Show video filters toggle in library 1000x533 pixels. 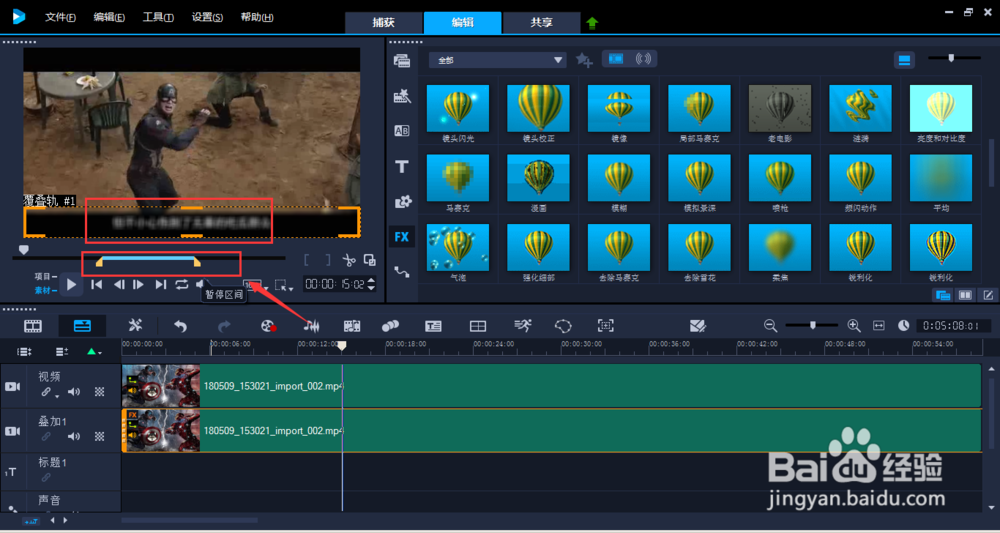point(616,59)
